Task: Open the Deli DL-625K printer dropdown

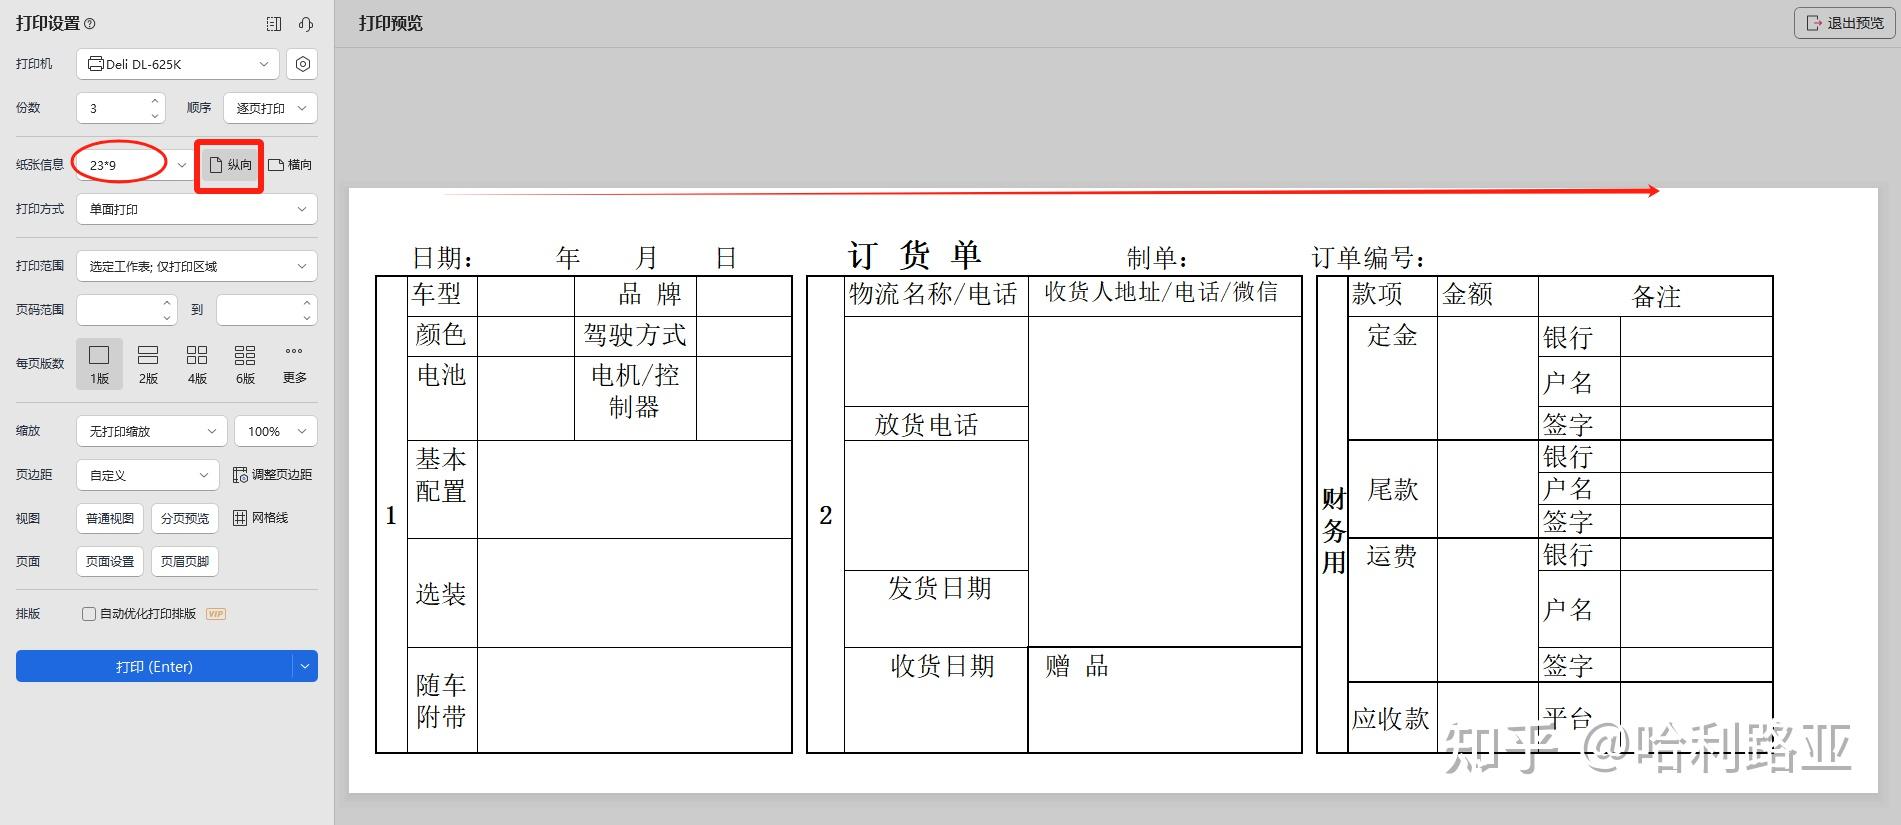Action: pyautogui.click(x=179, y=64)
